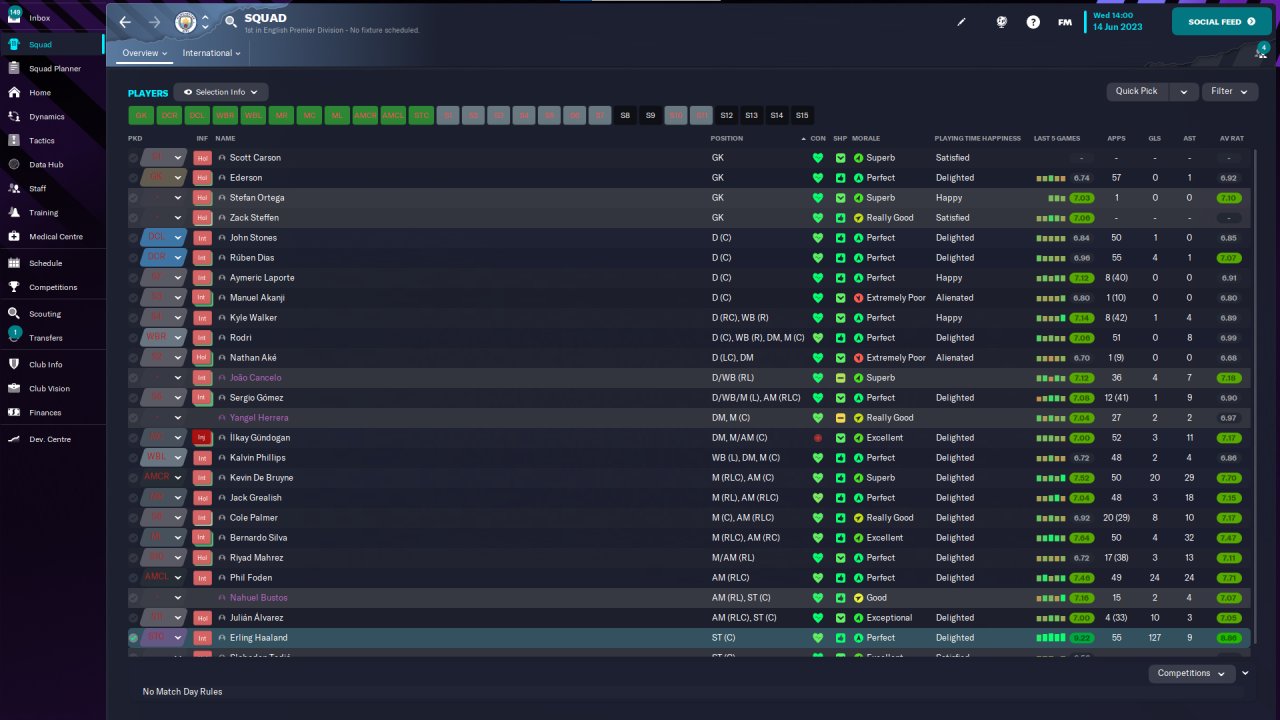Navigate forward with the right arrow
This screenshot has height=720, width=1280.
(x=154, y=22)
